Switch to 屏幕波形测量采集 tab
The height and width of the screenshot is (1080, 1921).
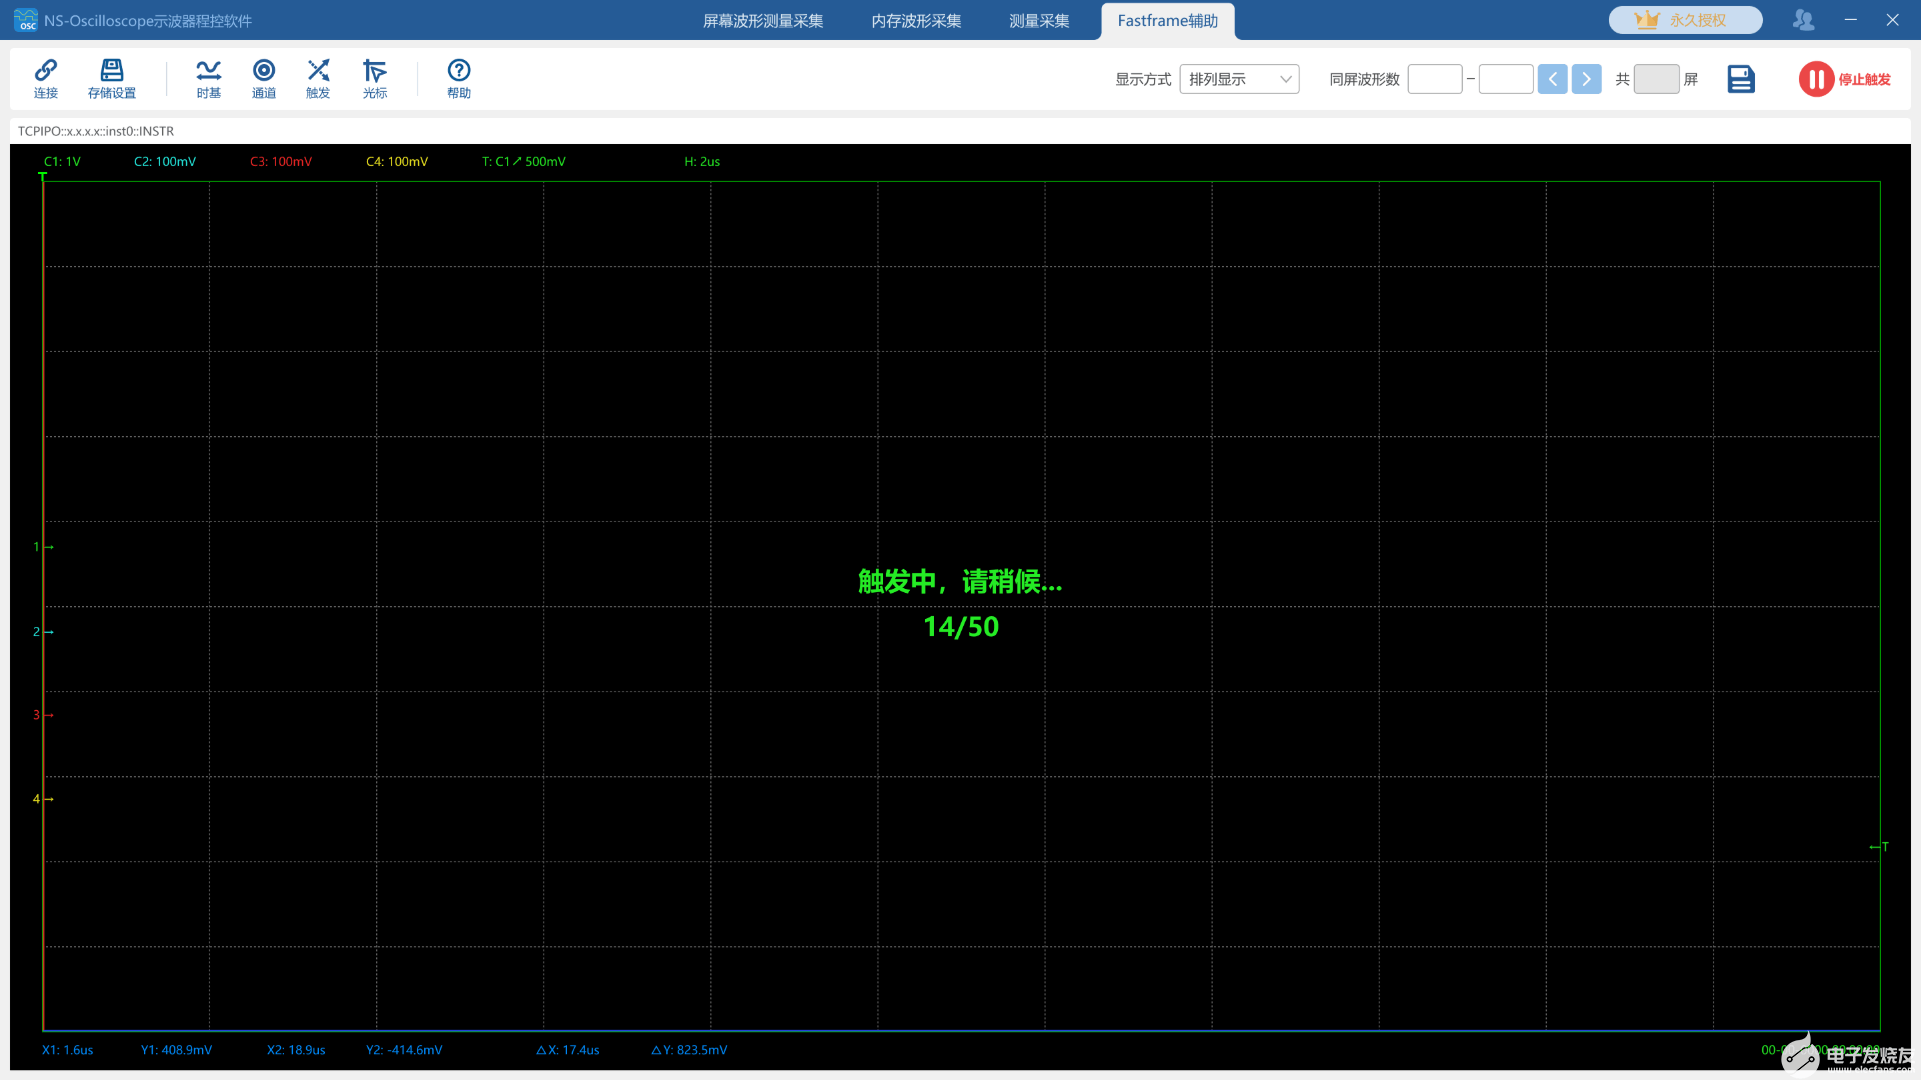[762, 21]
